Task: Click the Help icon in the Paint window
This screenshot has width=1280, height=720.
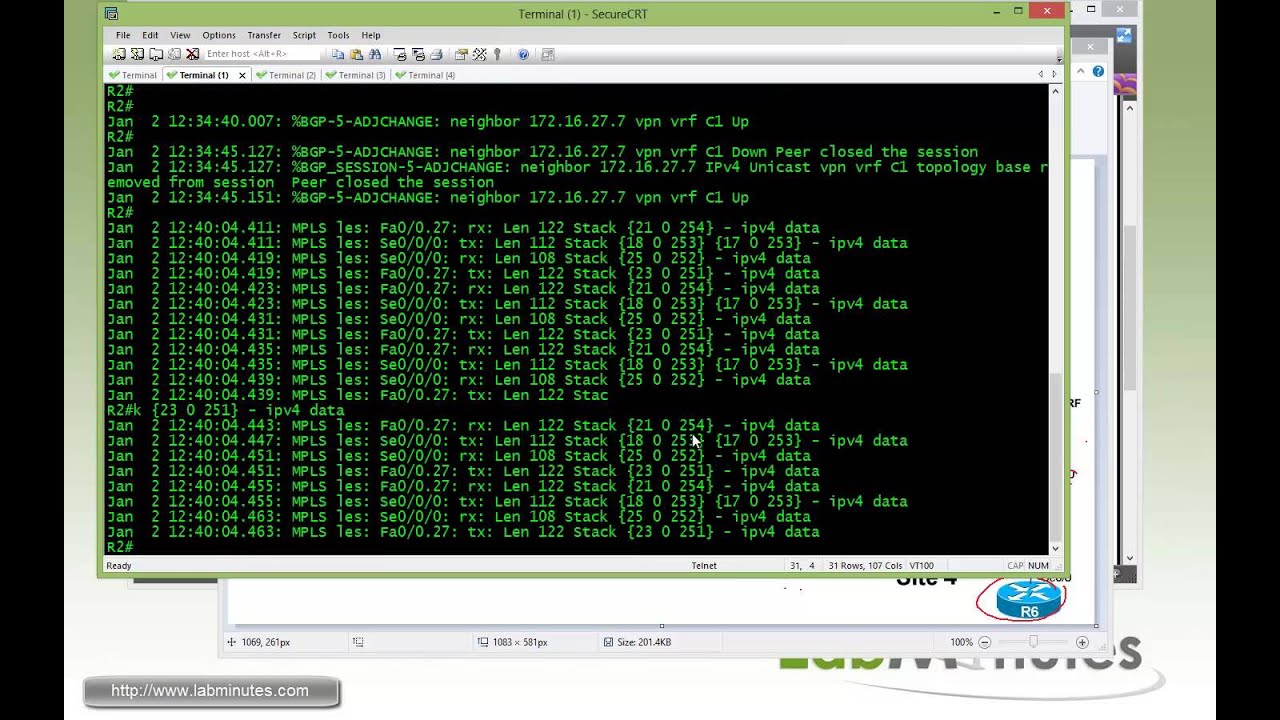Action: [1098, 71]
